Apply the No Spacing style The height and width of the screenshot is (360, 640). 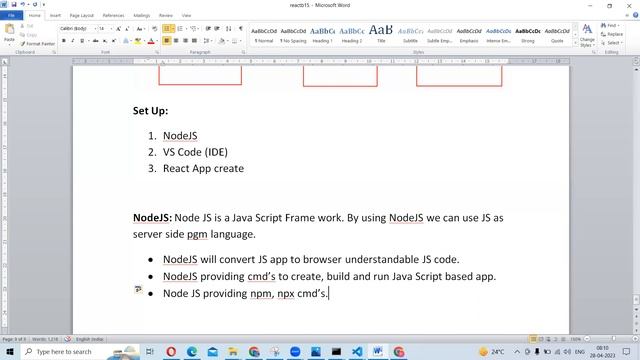[293, 36]
